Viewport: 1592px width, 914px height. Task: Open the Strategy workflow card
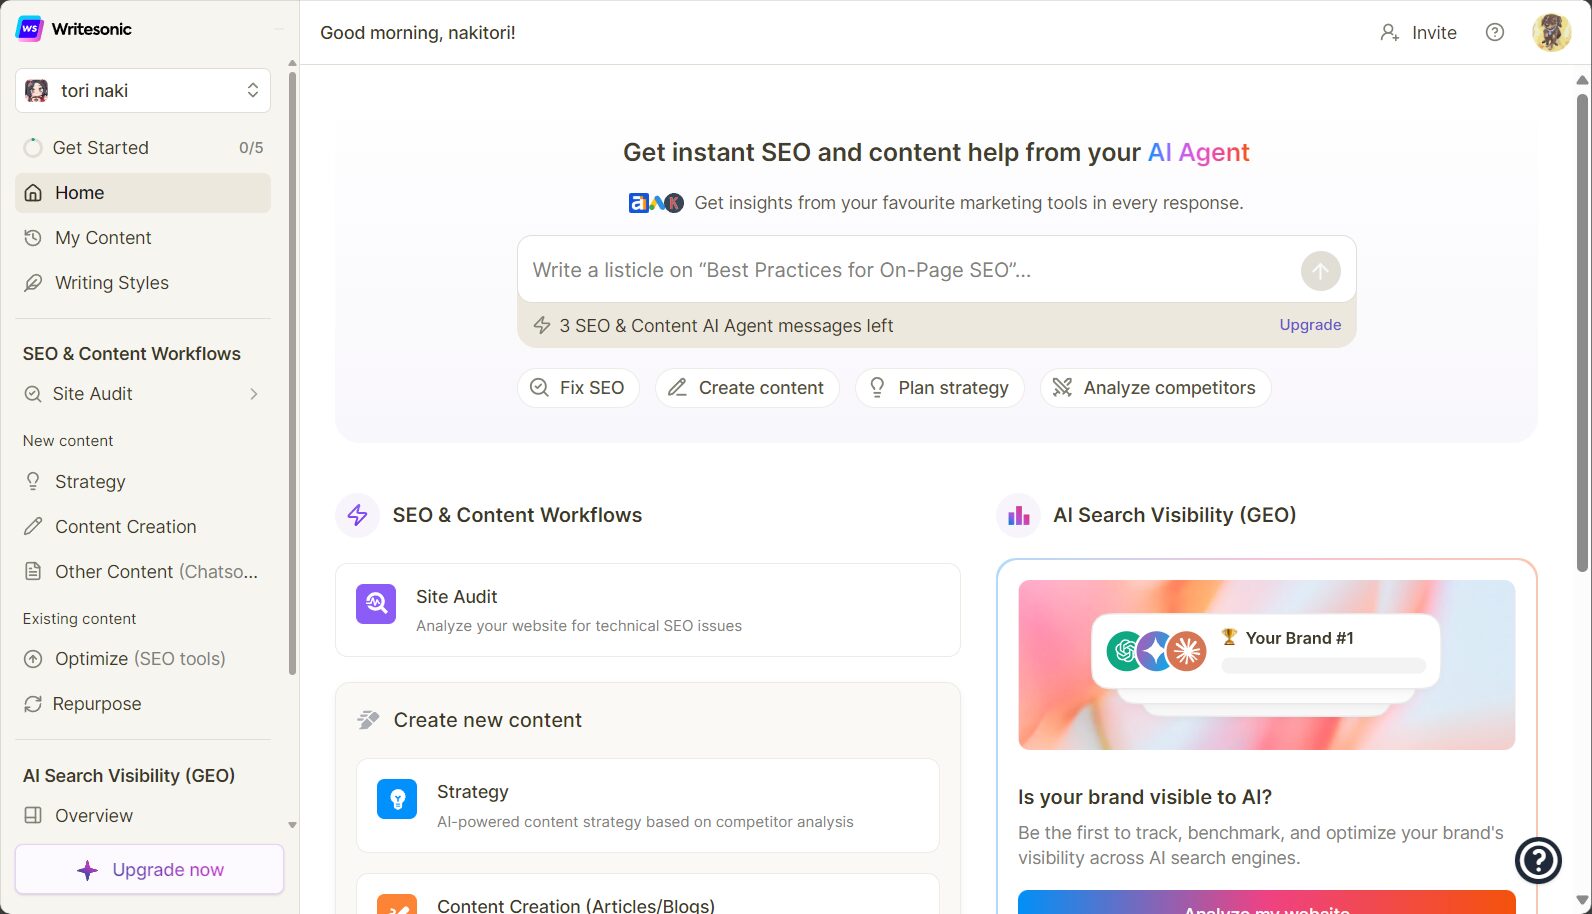pos(648,806)
